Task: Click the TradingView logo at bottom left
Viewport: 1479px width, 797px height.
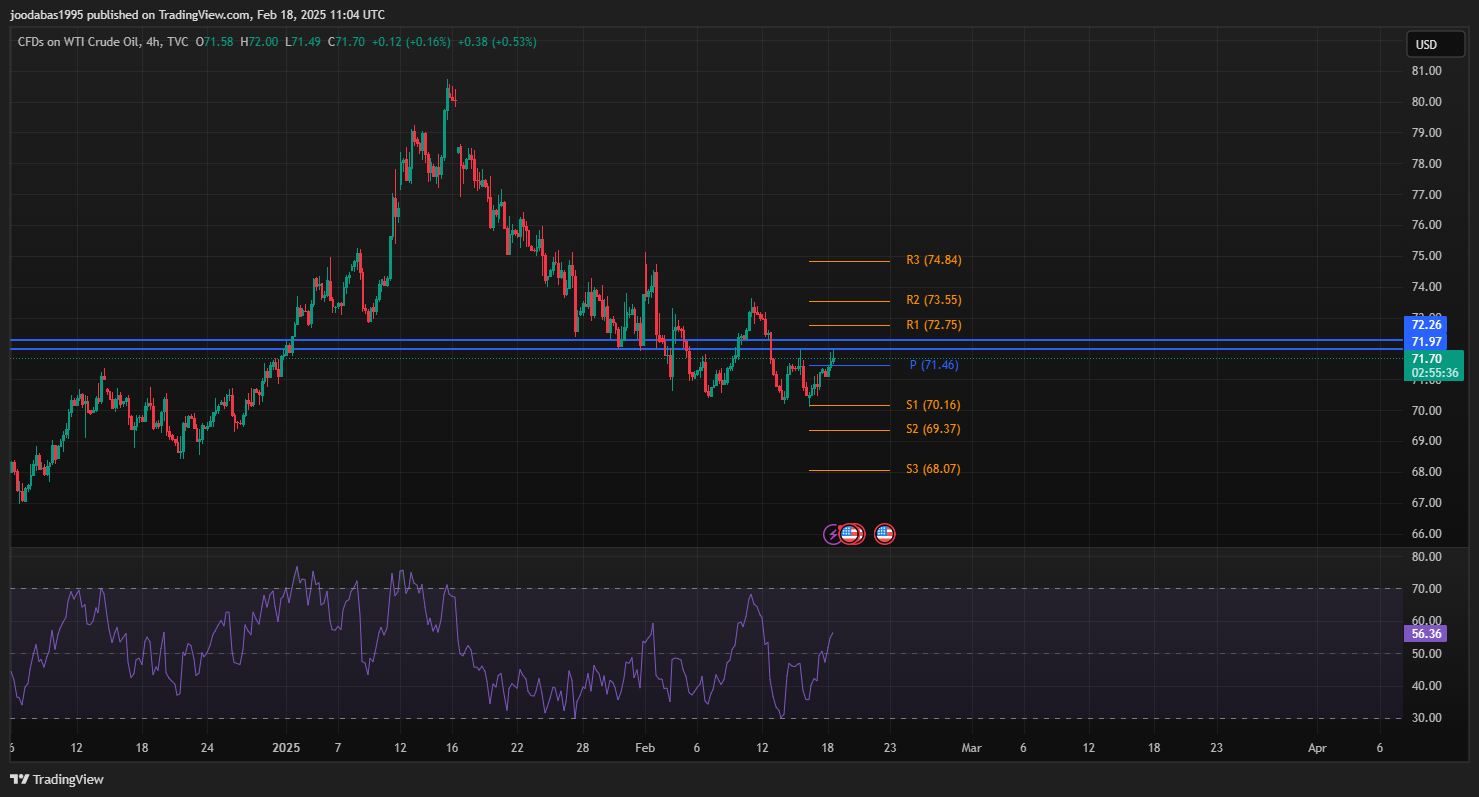Action: click(58, 779)
